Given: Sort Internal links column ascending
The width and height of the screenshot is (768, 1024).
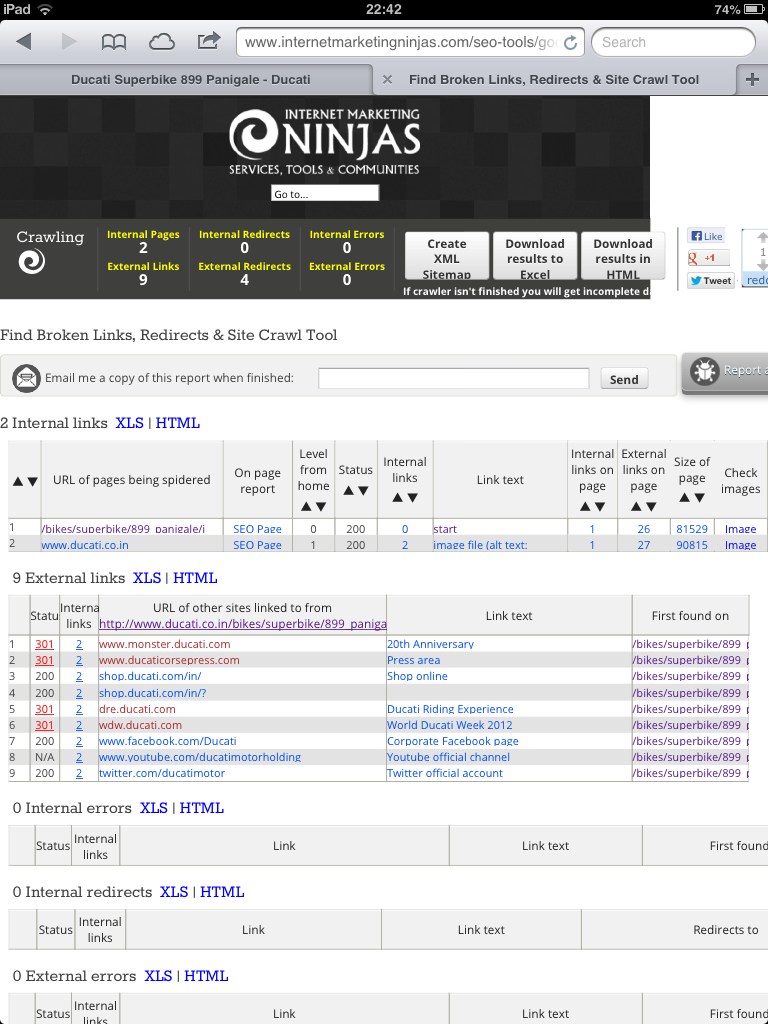Looking at the screenshot, I should [x=397, y=498].
